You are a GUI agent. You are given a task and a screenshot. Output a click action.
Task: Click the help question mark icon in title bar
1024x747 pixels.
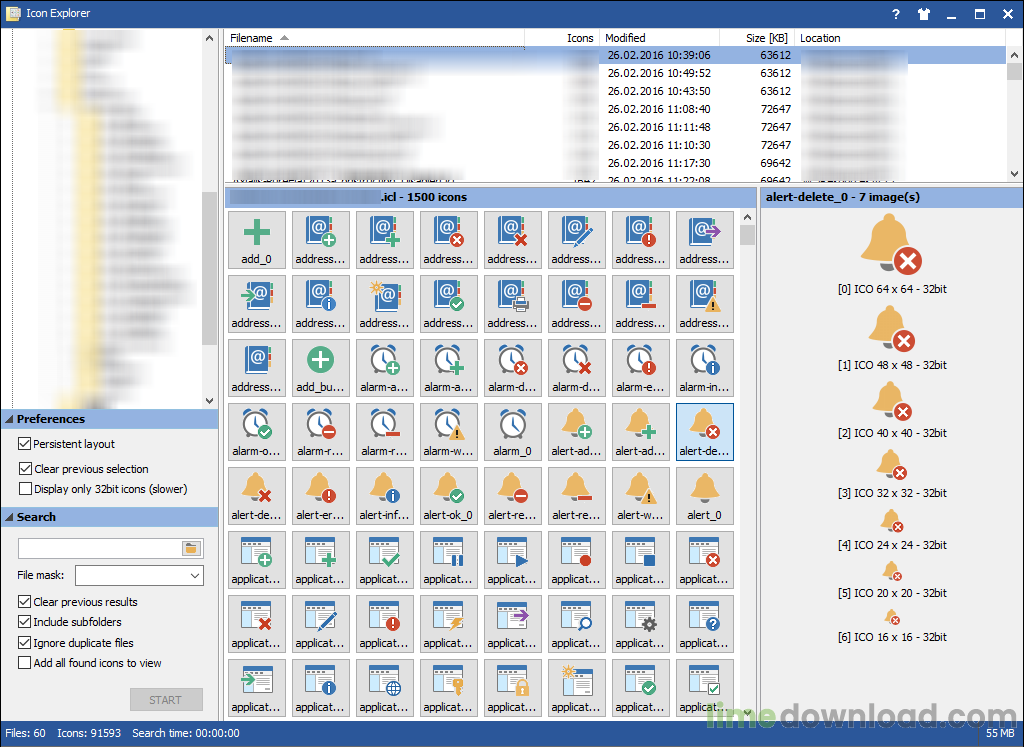click(x=896, y=14)
